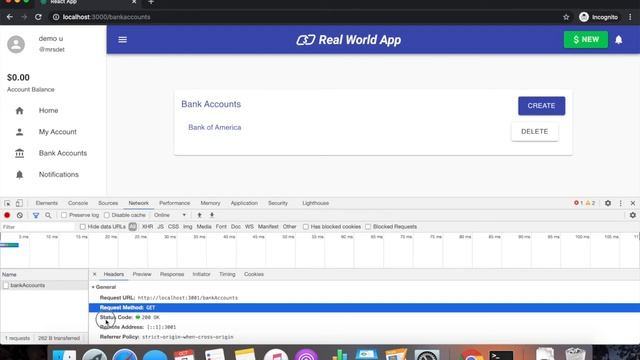640x360 pixels.
Task: Open Notifications in sidebar
Action: [x=59, y=175]
